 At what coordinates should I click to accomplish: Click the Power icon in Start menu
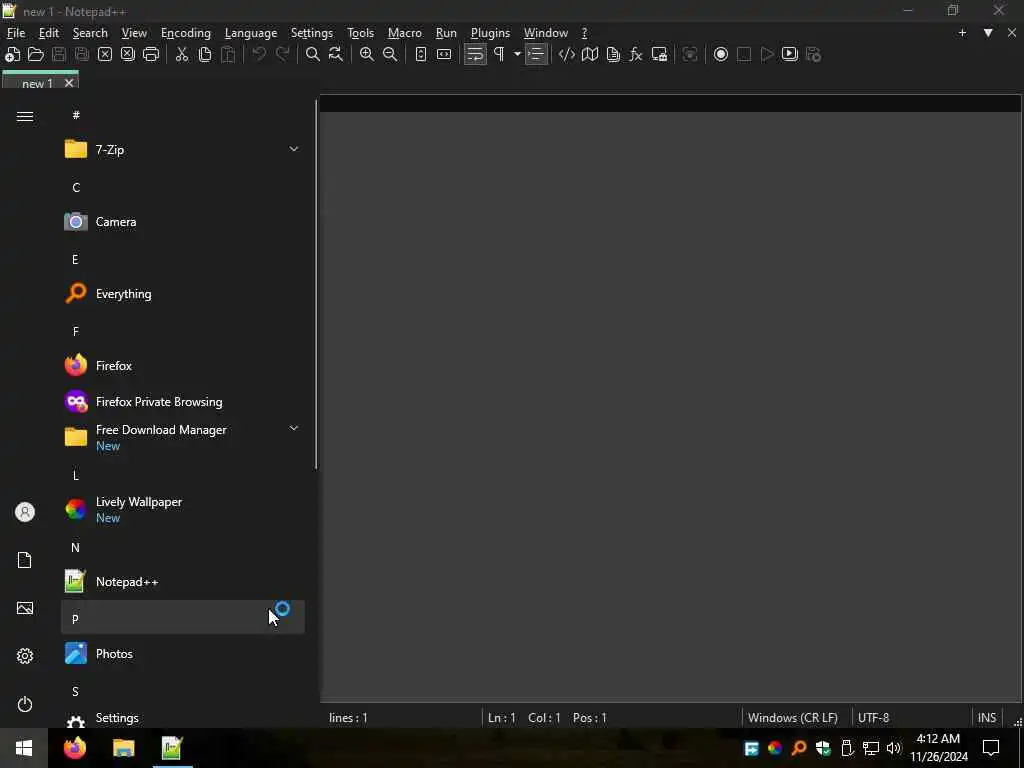25,704
